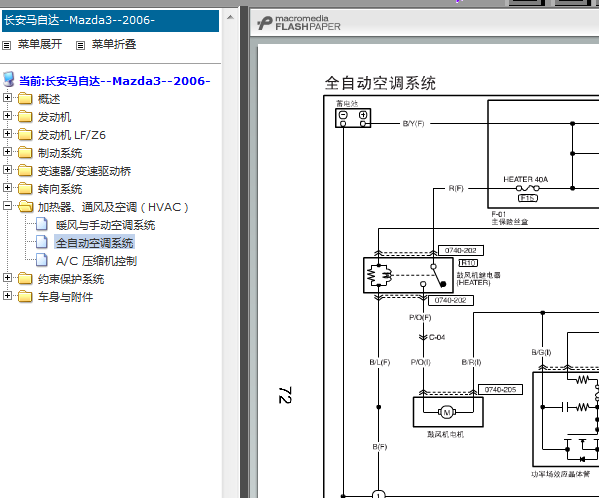This screenshot has width=599, height=498.
Task: Open the 暖风与手动空调系统 page
Action: pyautogui.click(x=105, y=225)
